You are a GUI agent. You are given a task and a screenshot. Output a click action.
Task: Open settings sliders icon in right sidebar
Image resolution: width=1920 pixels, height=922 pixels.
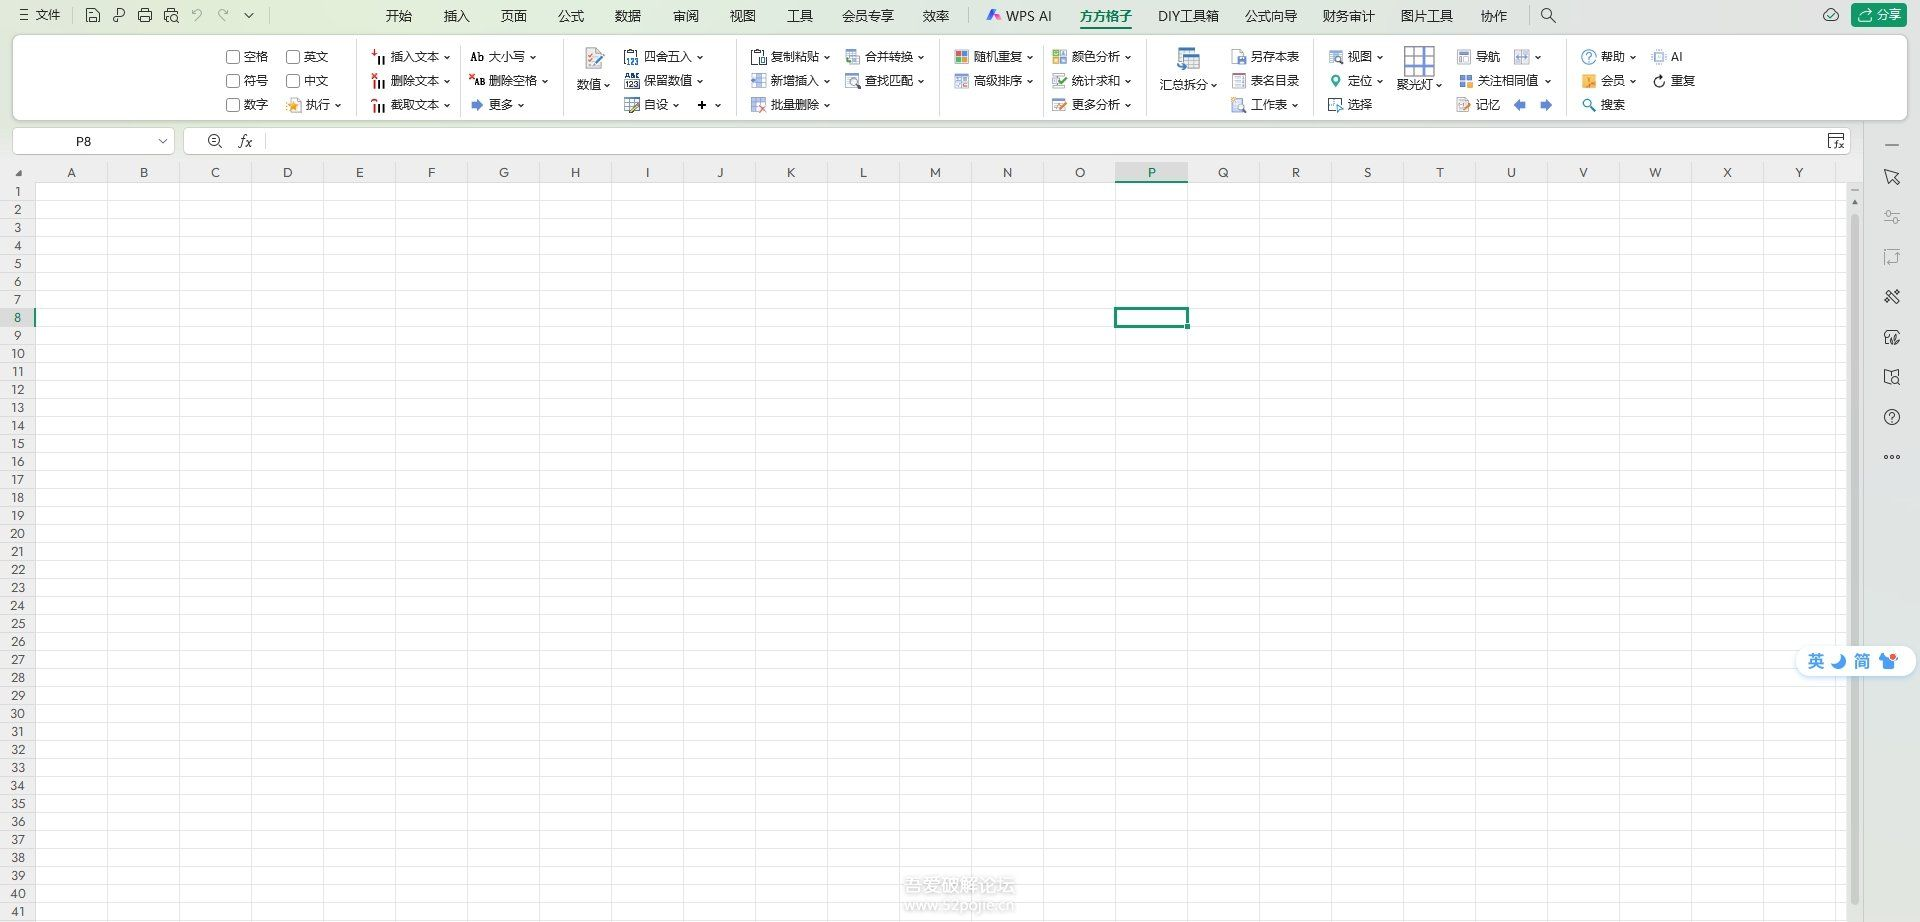click(1892, 217)
